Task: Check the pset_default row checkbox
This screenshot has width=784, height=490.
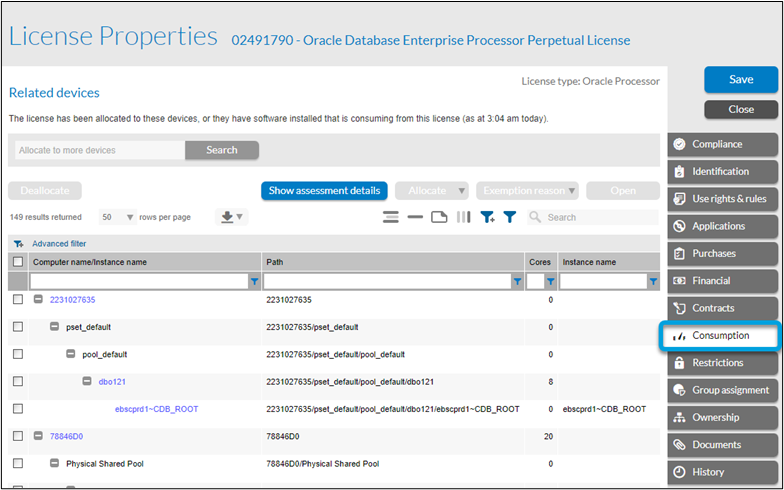Action: point(18,326)
